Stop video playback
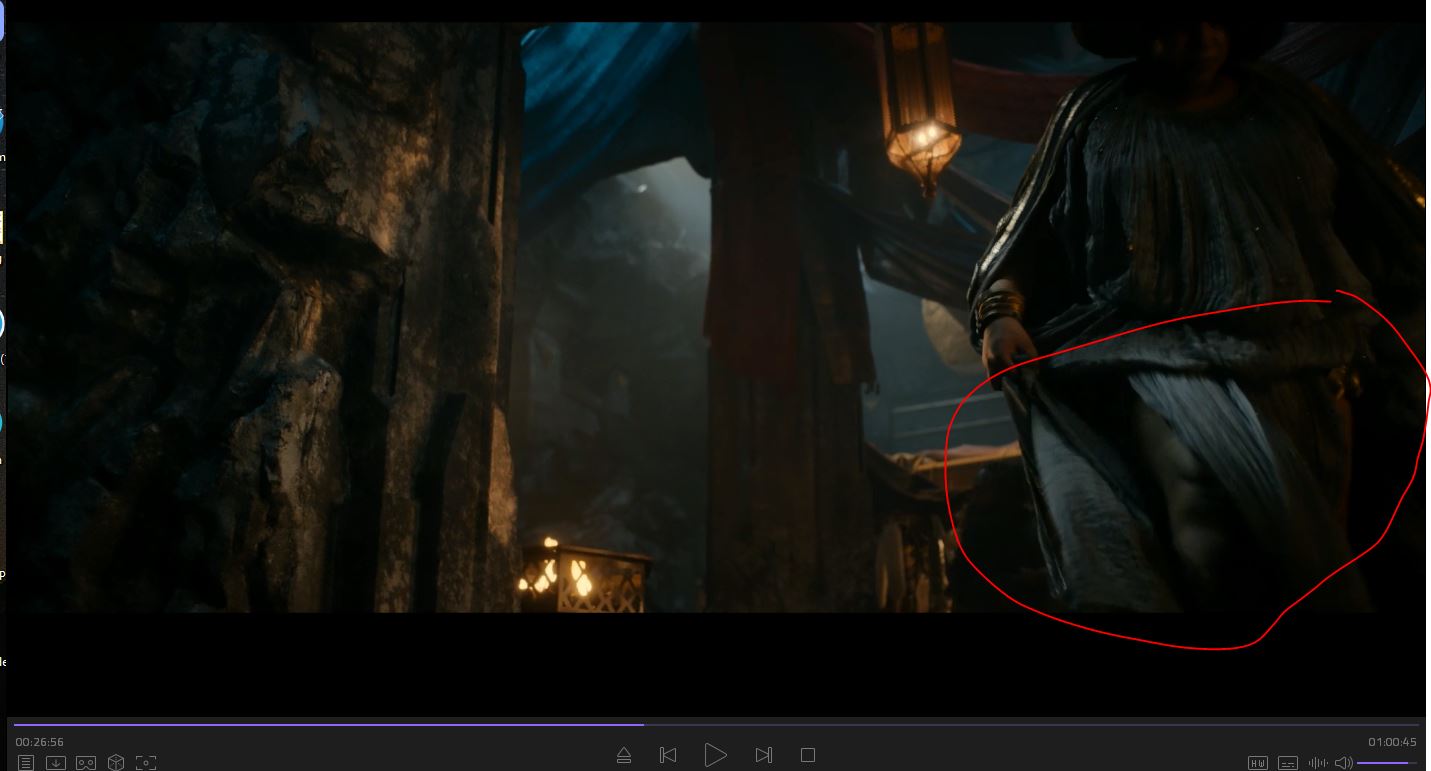The image size is (1431, 771). pos(808,755)
